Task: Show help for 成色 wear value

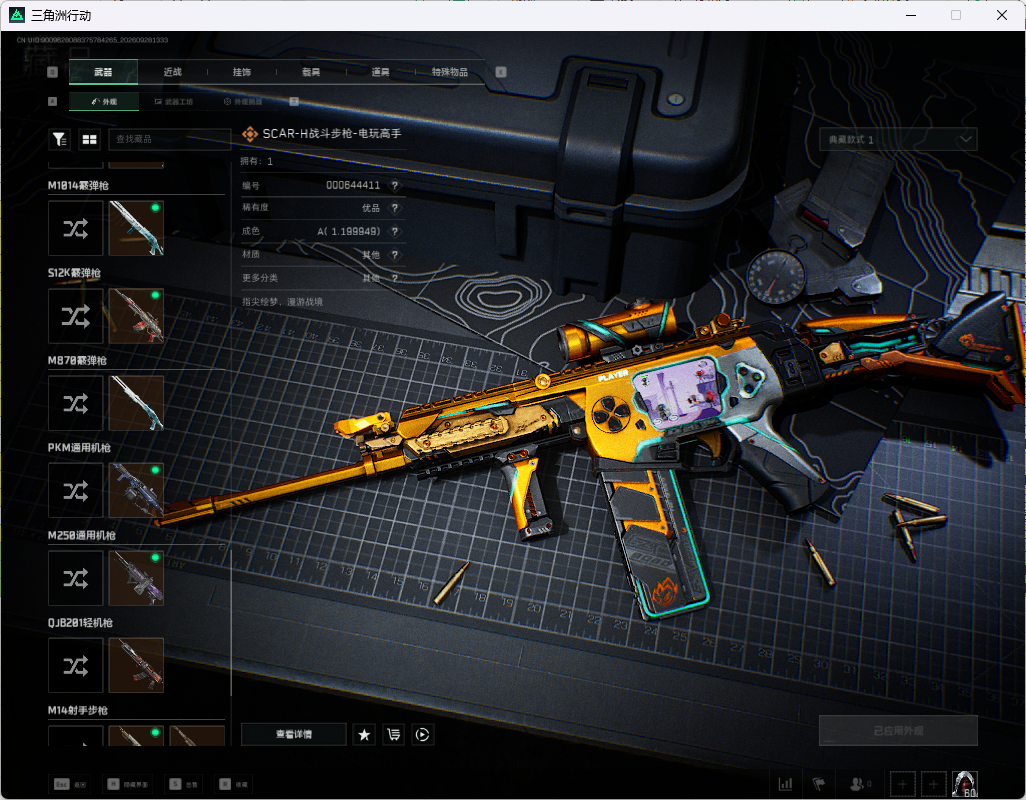Action: pos(395,232)
